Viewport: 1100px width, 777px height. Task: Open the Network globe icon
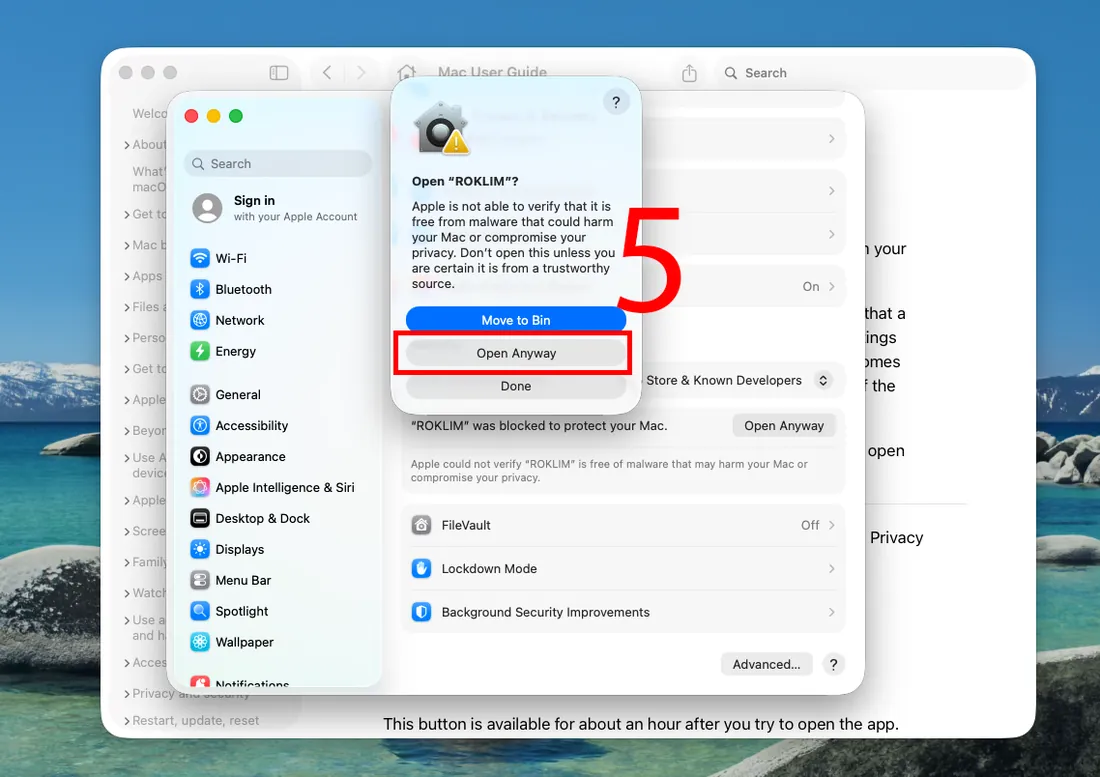coord(200,320)
